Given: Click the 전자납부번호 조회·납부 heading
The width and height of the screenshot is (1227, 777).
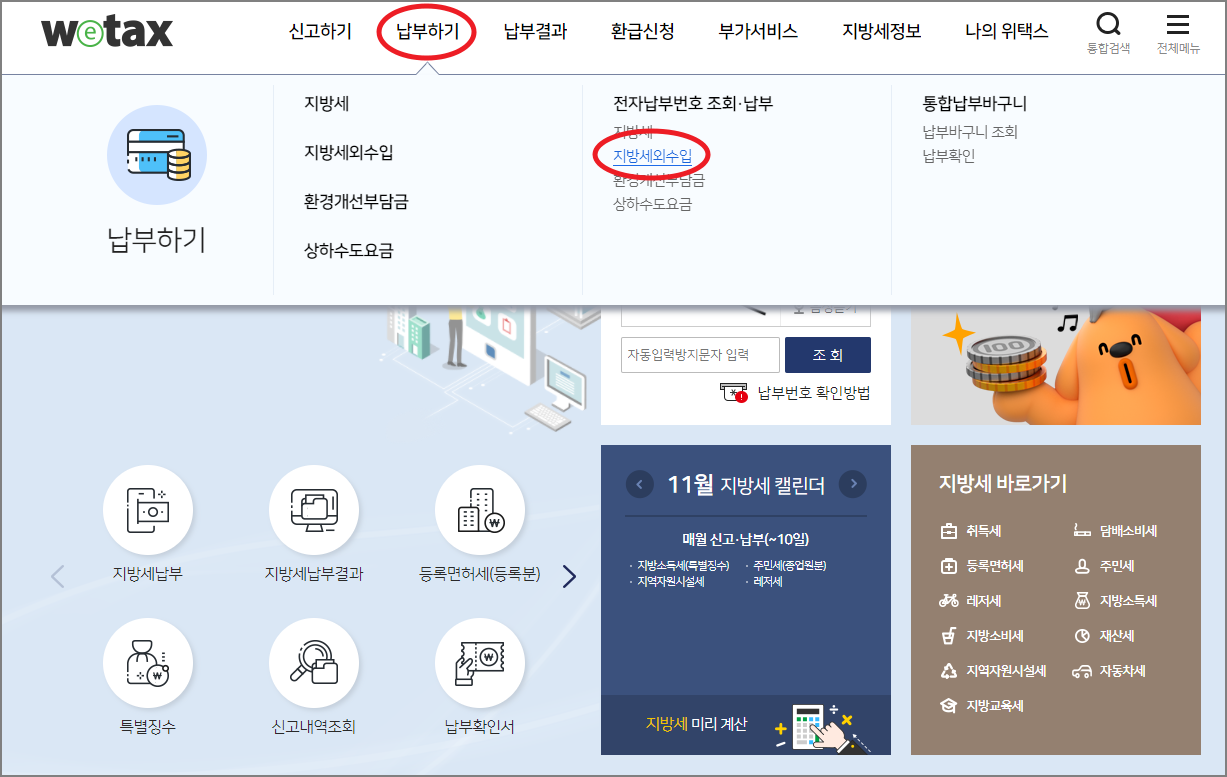Looking at the screenshot, I should [x=693, y=103].
